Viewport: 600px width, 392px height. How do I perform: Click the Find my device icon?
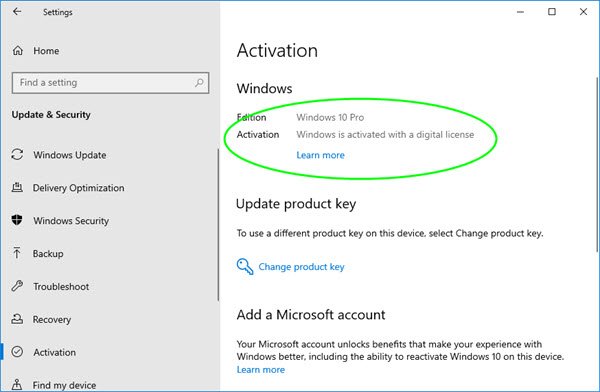pos(17,384)
